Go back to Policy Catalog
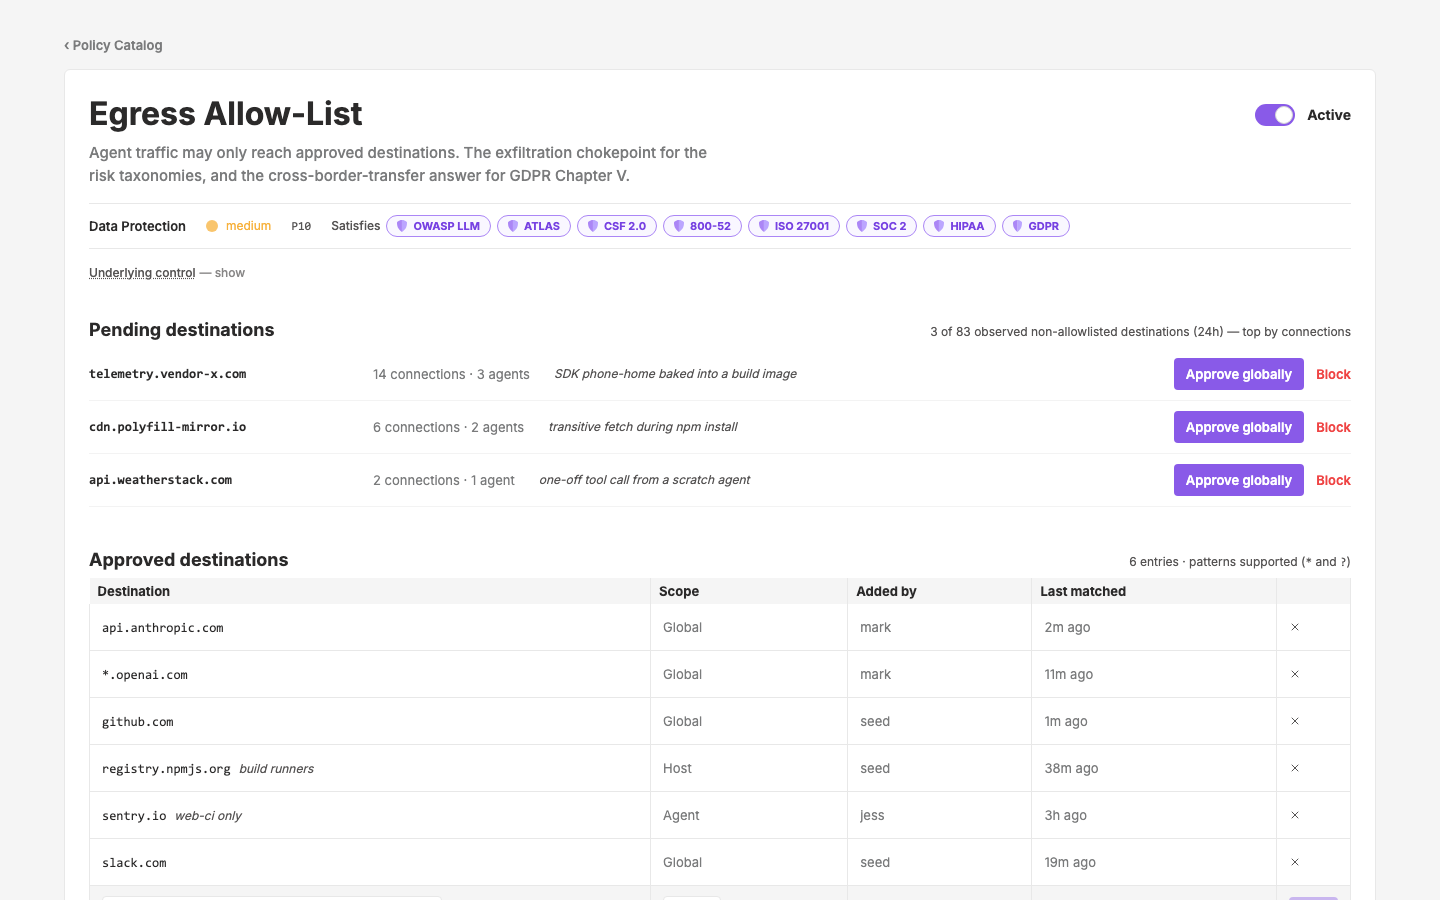Screen dimensions: 1440x900 coord(113,45)
